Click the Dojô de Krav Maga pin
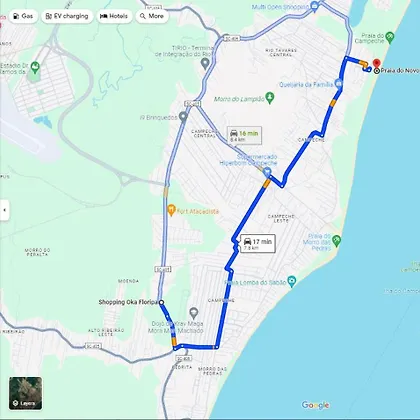 [194, 313]
